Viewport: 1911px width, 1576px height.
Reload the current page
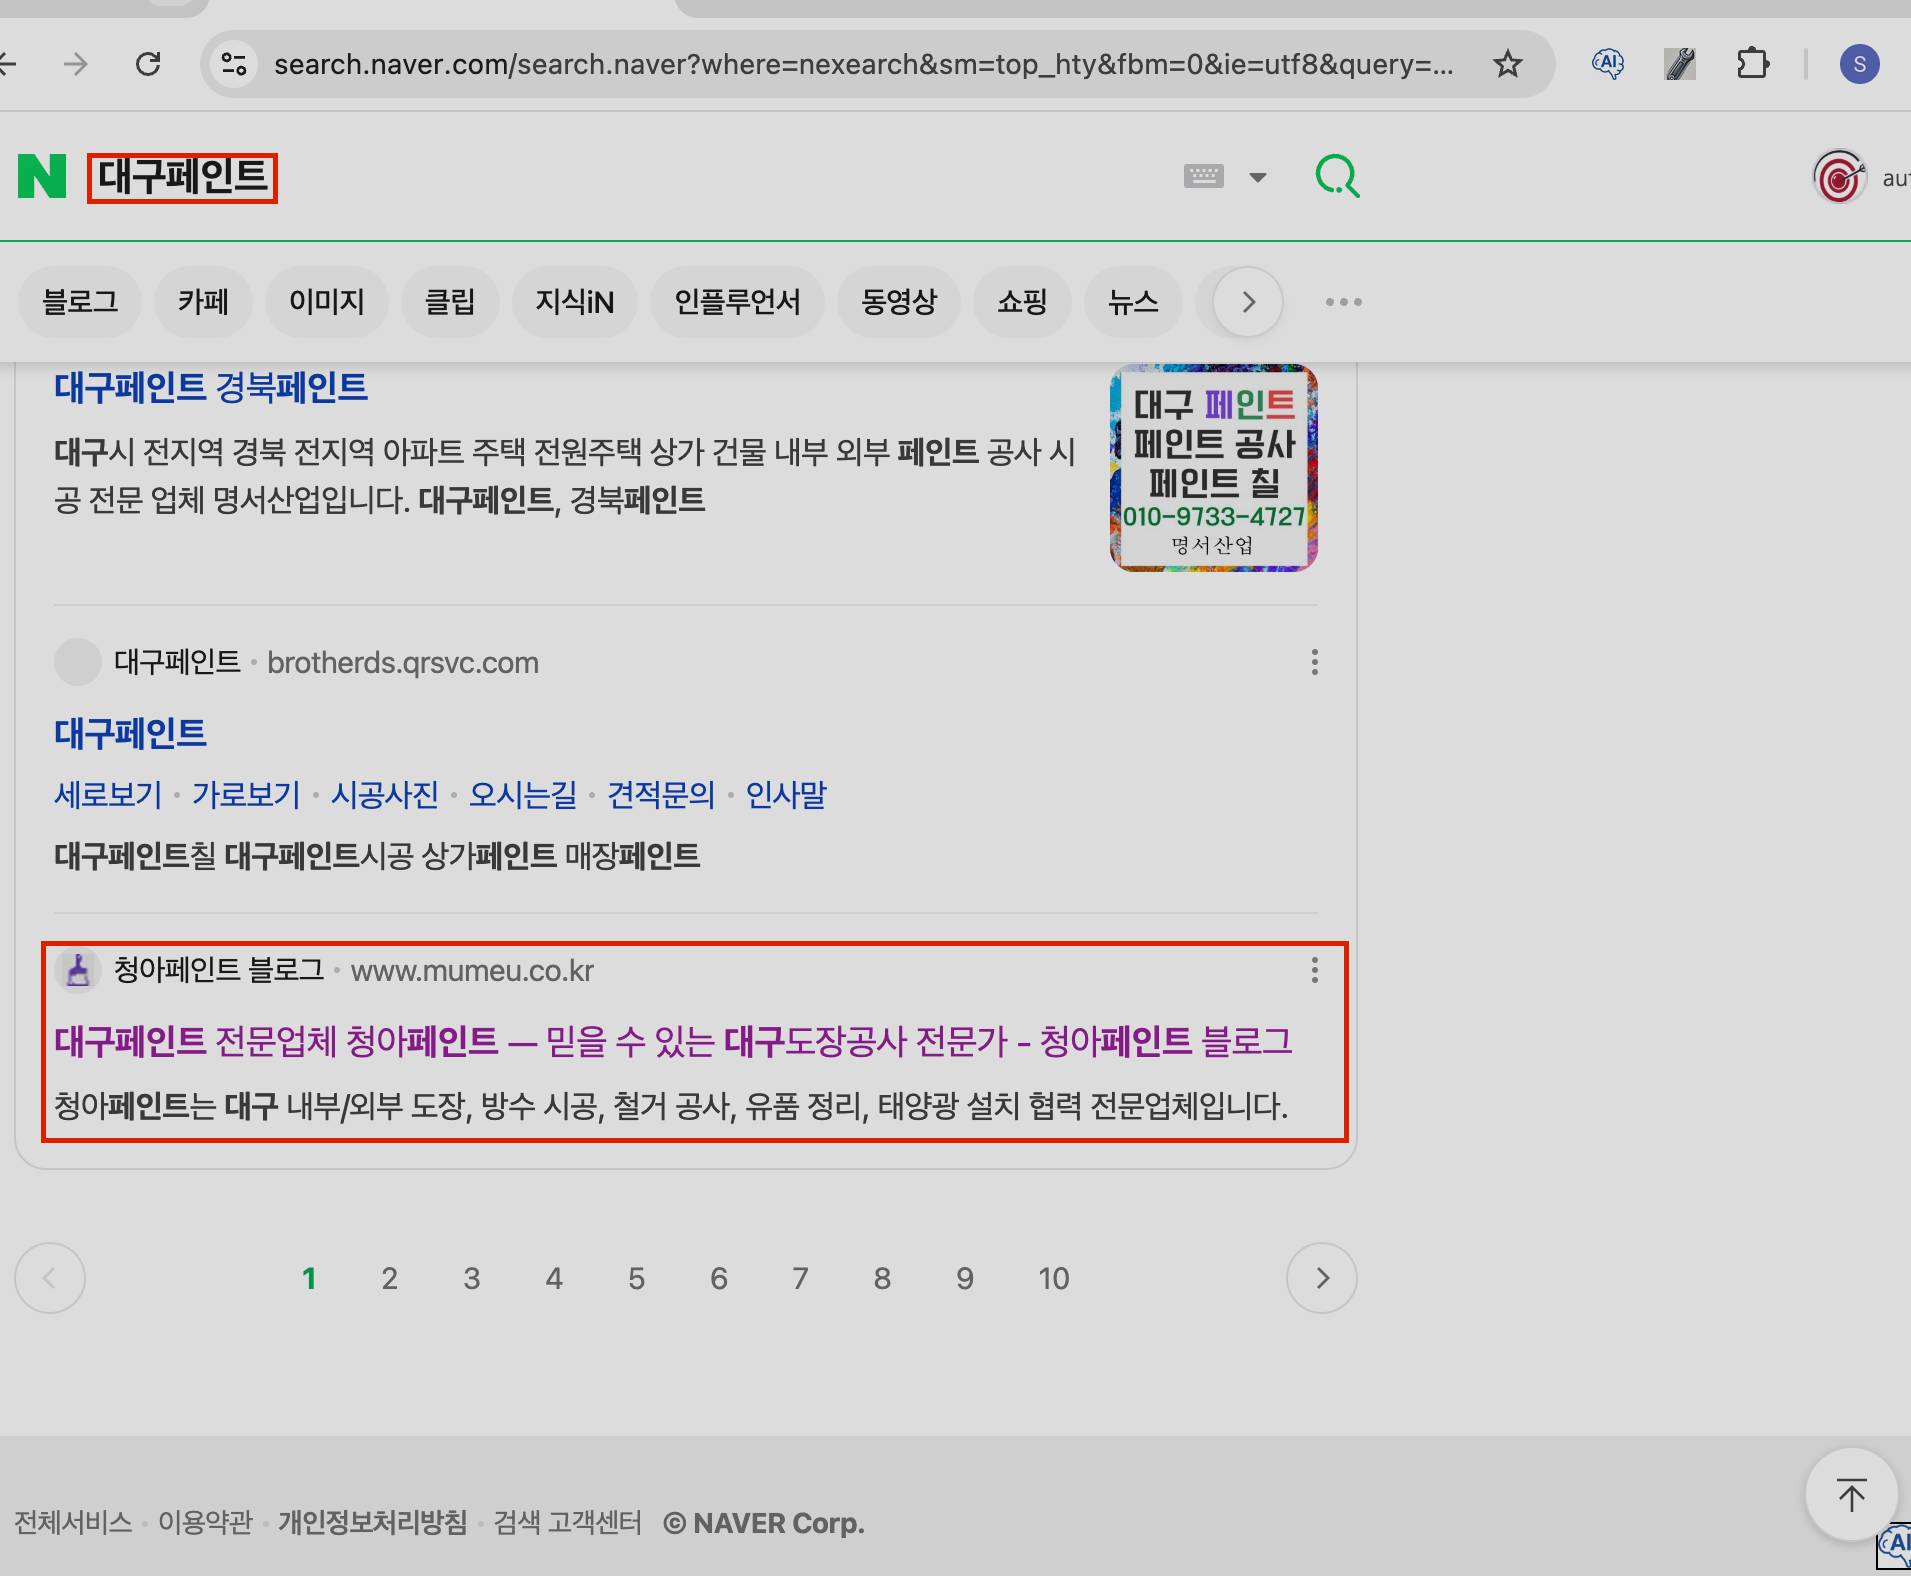tap(148, 65)
